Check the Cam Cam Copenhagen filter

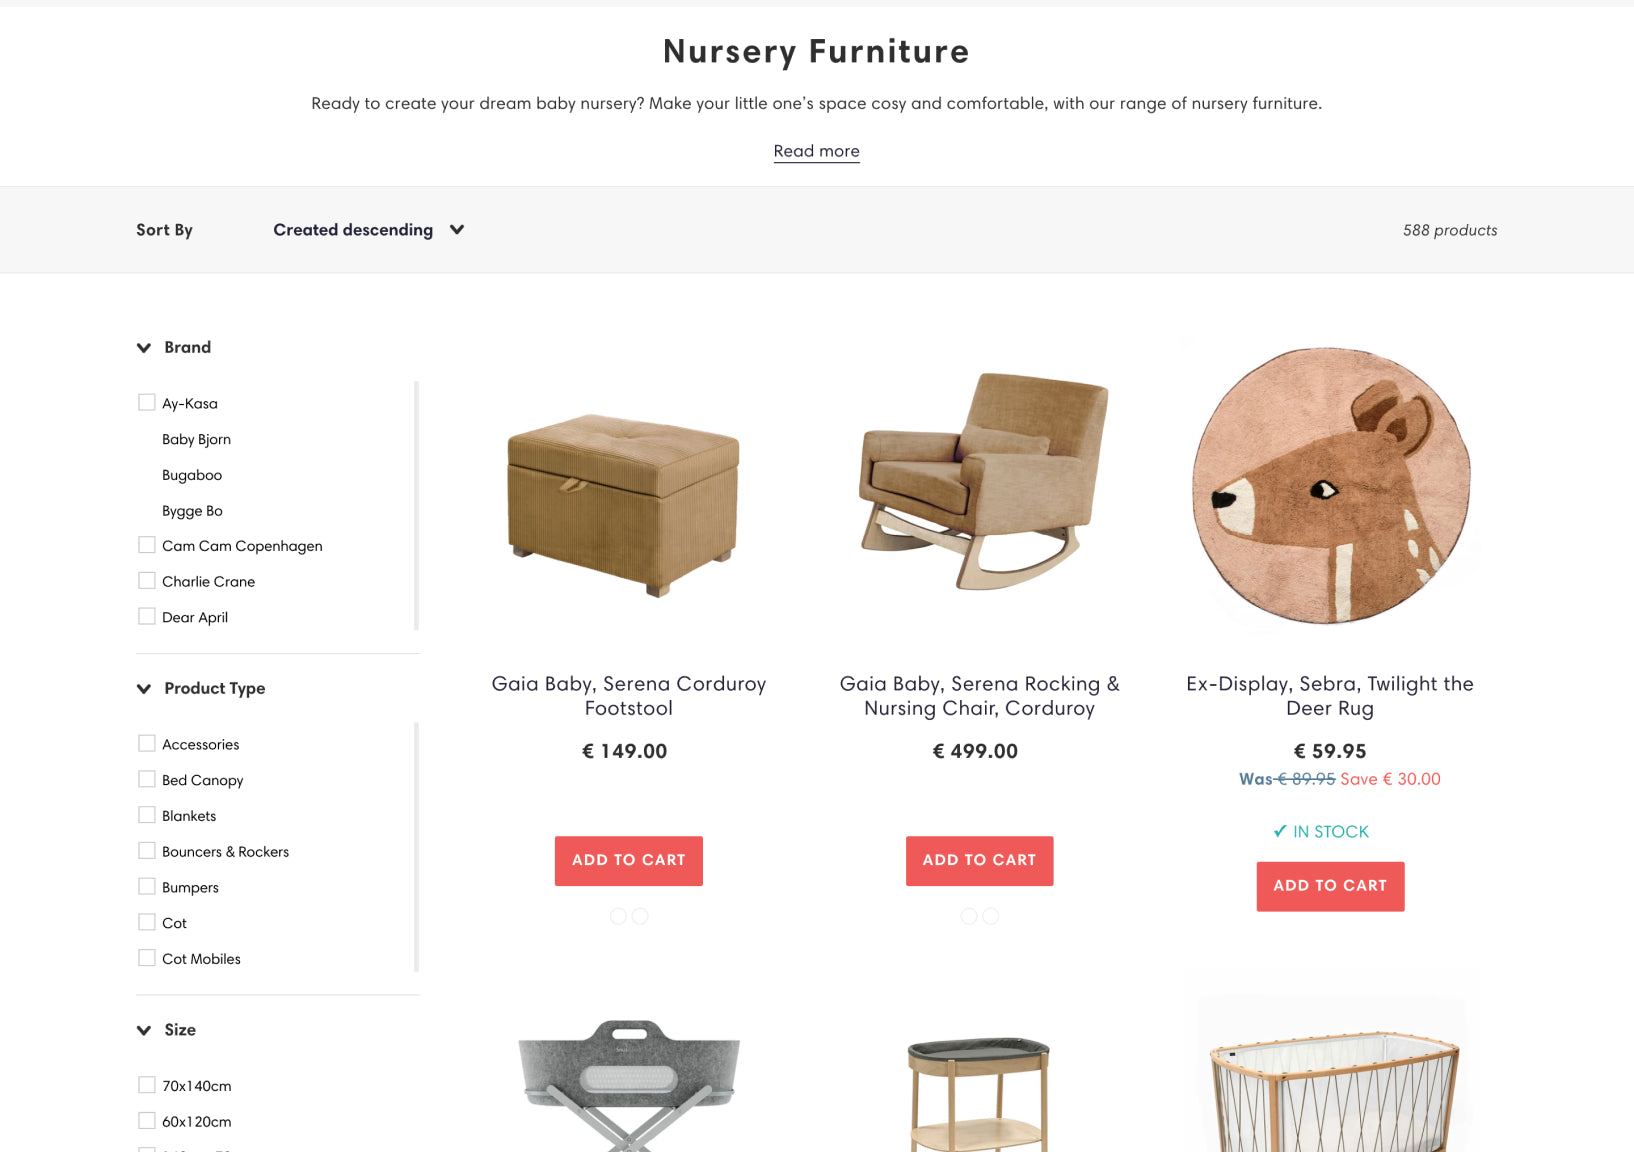147,545
